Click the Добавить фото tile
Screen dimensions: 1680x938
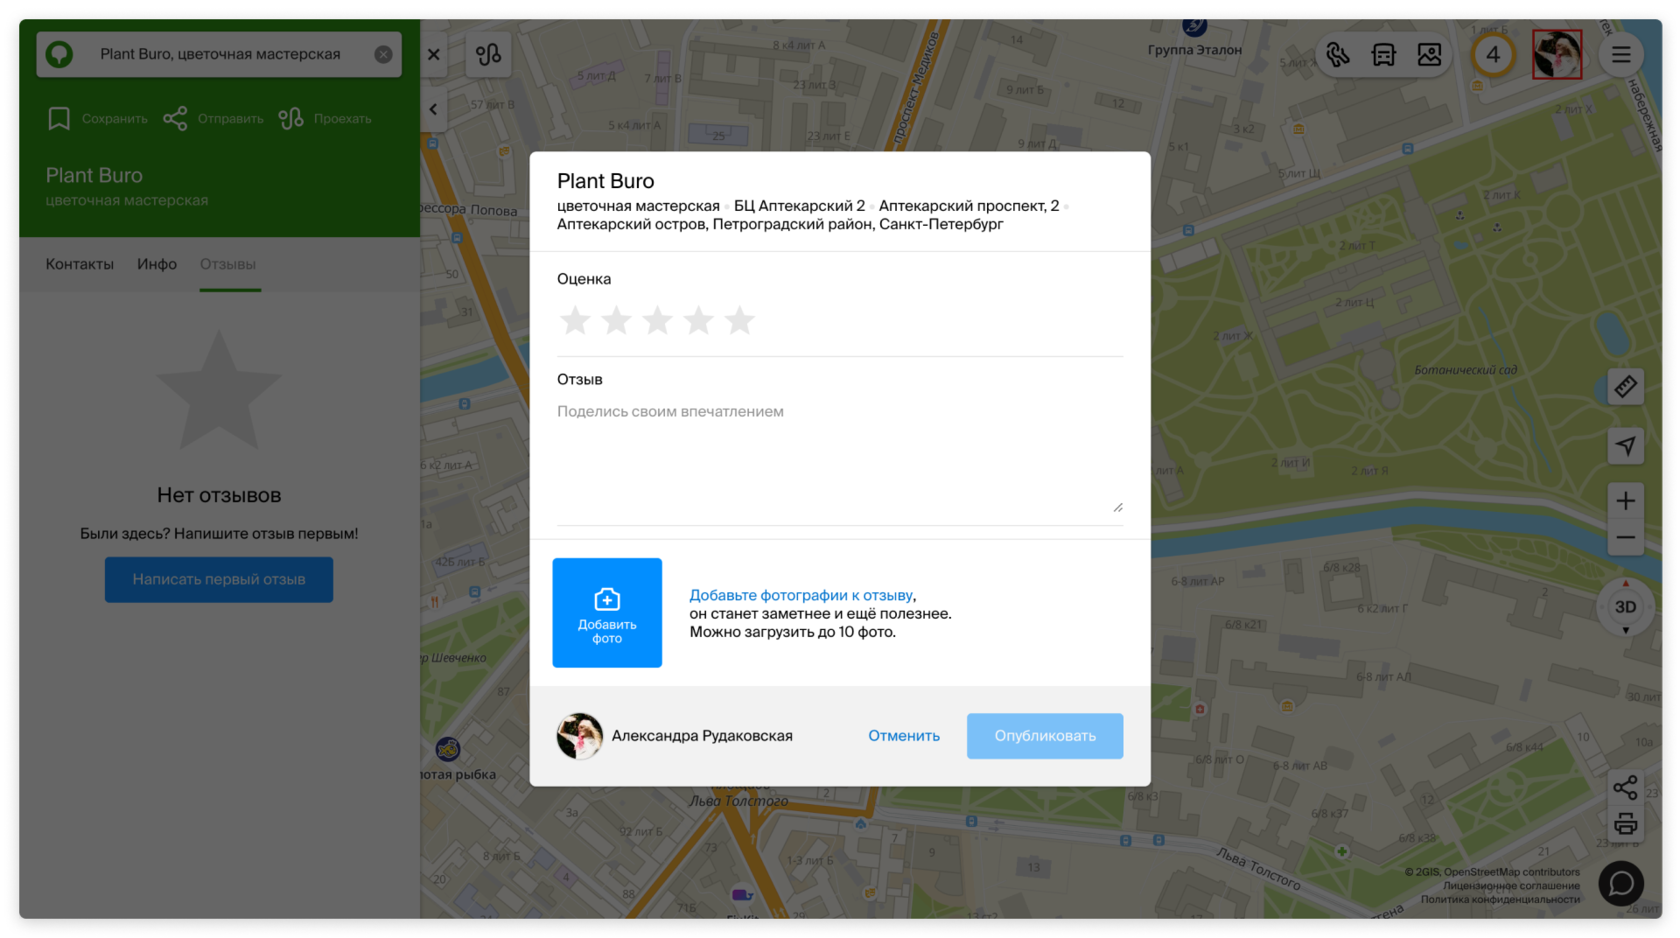[607, 613]
